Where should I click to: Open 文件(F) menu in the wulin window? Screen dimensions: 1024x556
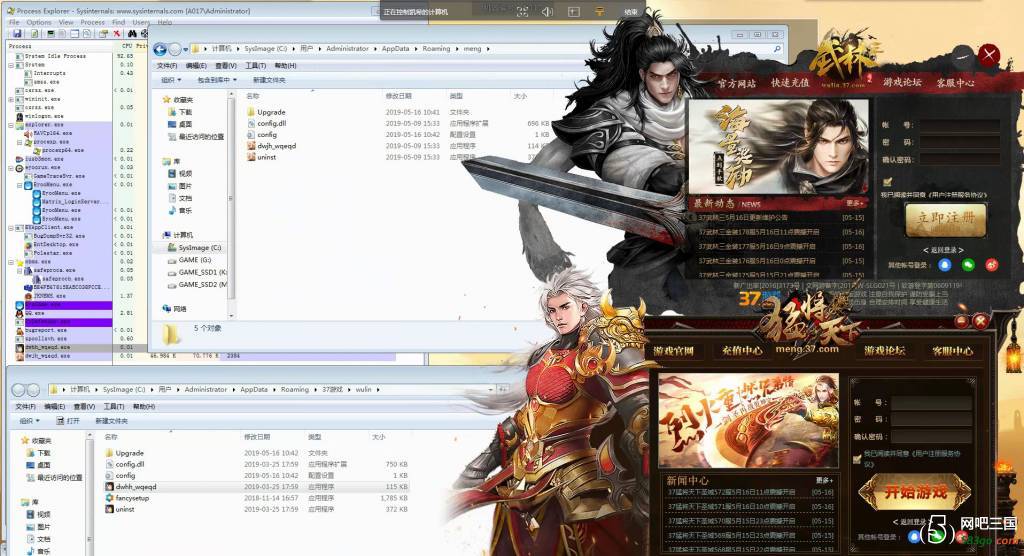(26, 406)
